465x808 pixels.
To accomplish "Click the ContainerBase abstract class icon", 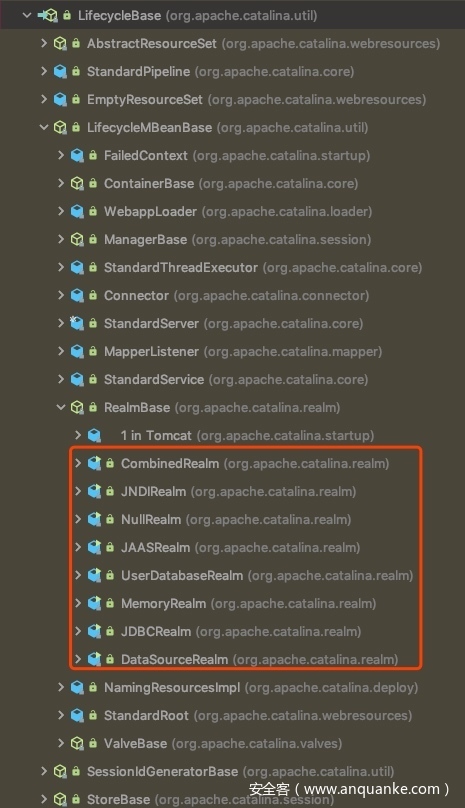I will click(x=77, y=183).
